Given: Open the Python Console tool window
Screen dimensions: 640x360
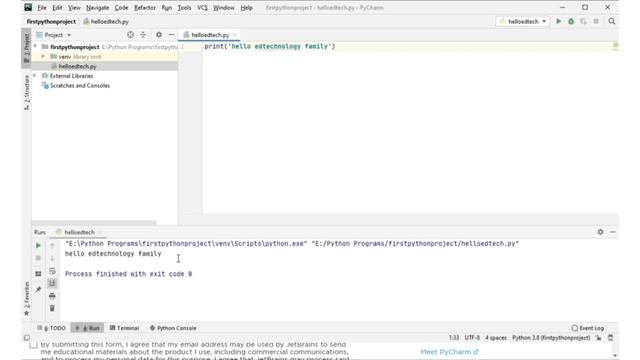Looking at the screenshot, I should click(173, 328).
